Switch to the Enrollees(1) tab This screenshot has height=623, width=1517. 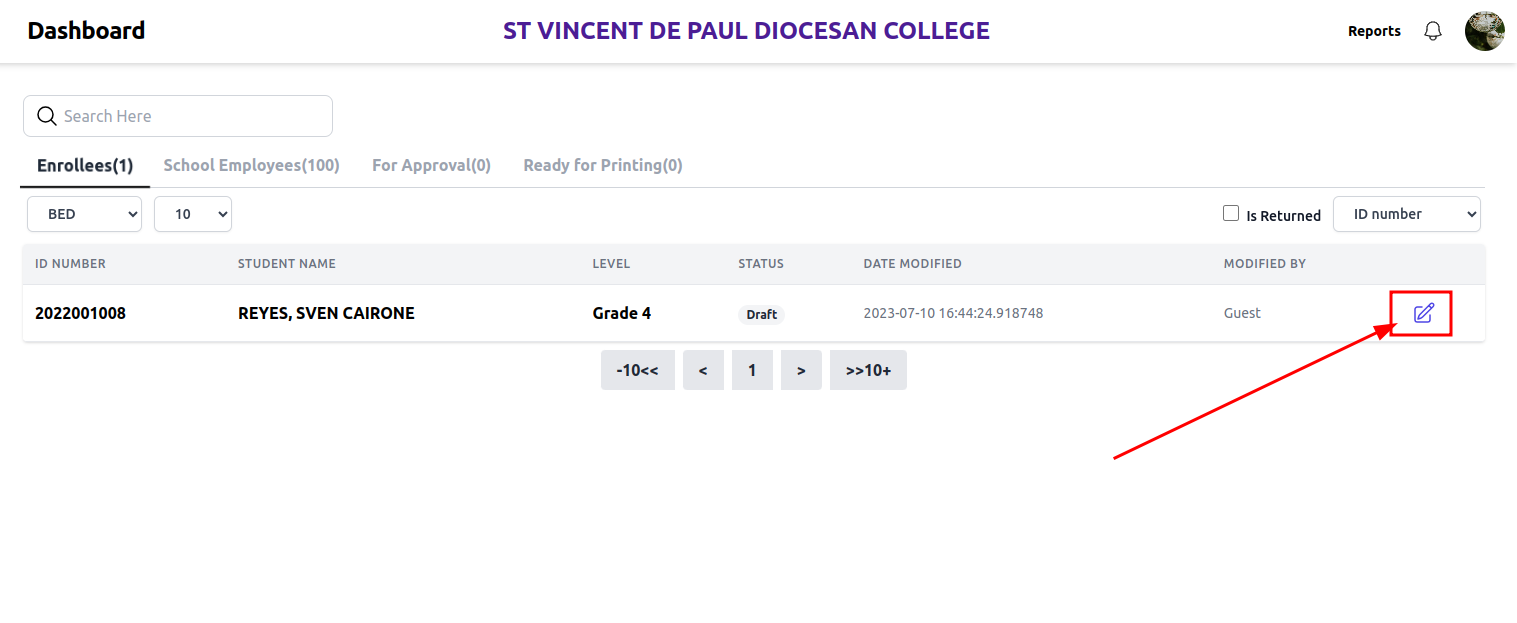point(85,165)
